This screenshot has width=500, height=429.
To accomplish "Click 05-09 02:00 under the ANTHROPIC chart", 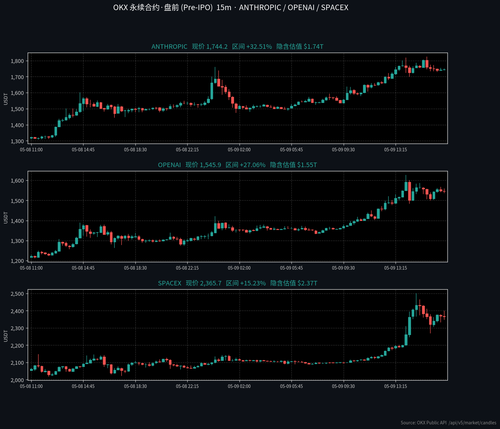I will [239, 150].
